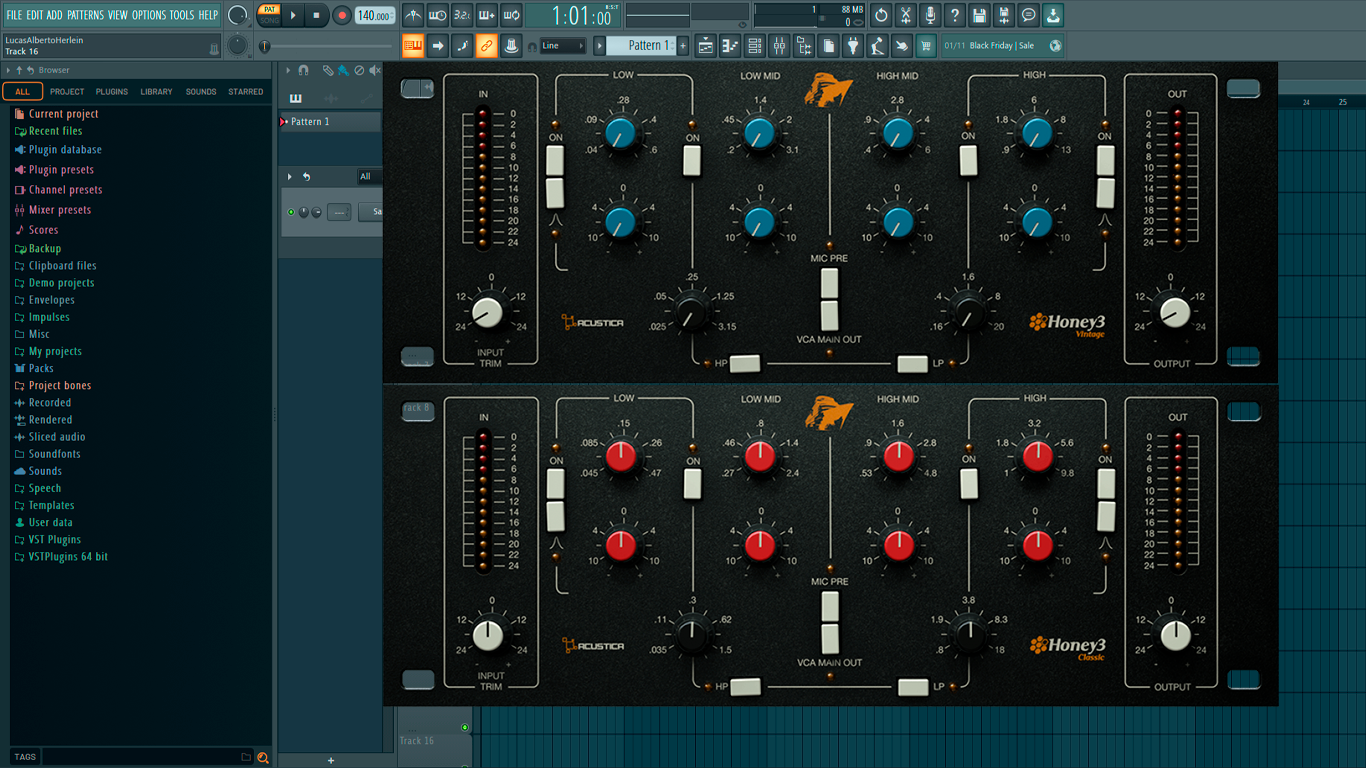This screenshot has width=1366, height=768.
Task: Toggle loop recording icon
Action: (x=511, y=15)
